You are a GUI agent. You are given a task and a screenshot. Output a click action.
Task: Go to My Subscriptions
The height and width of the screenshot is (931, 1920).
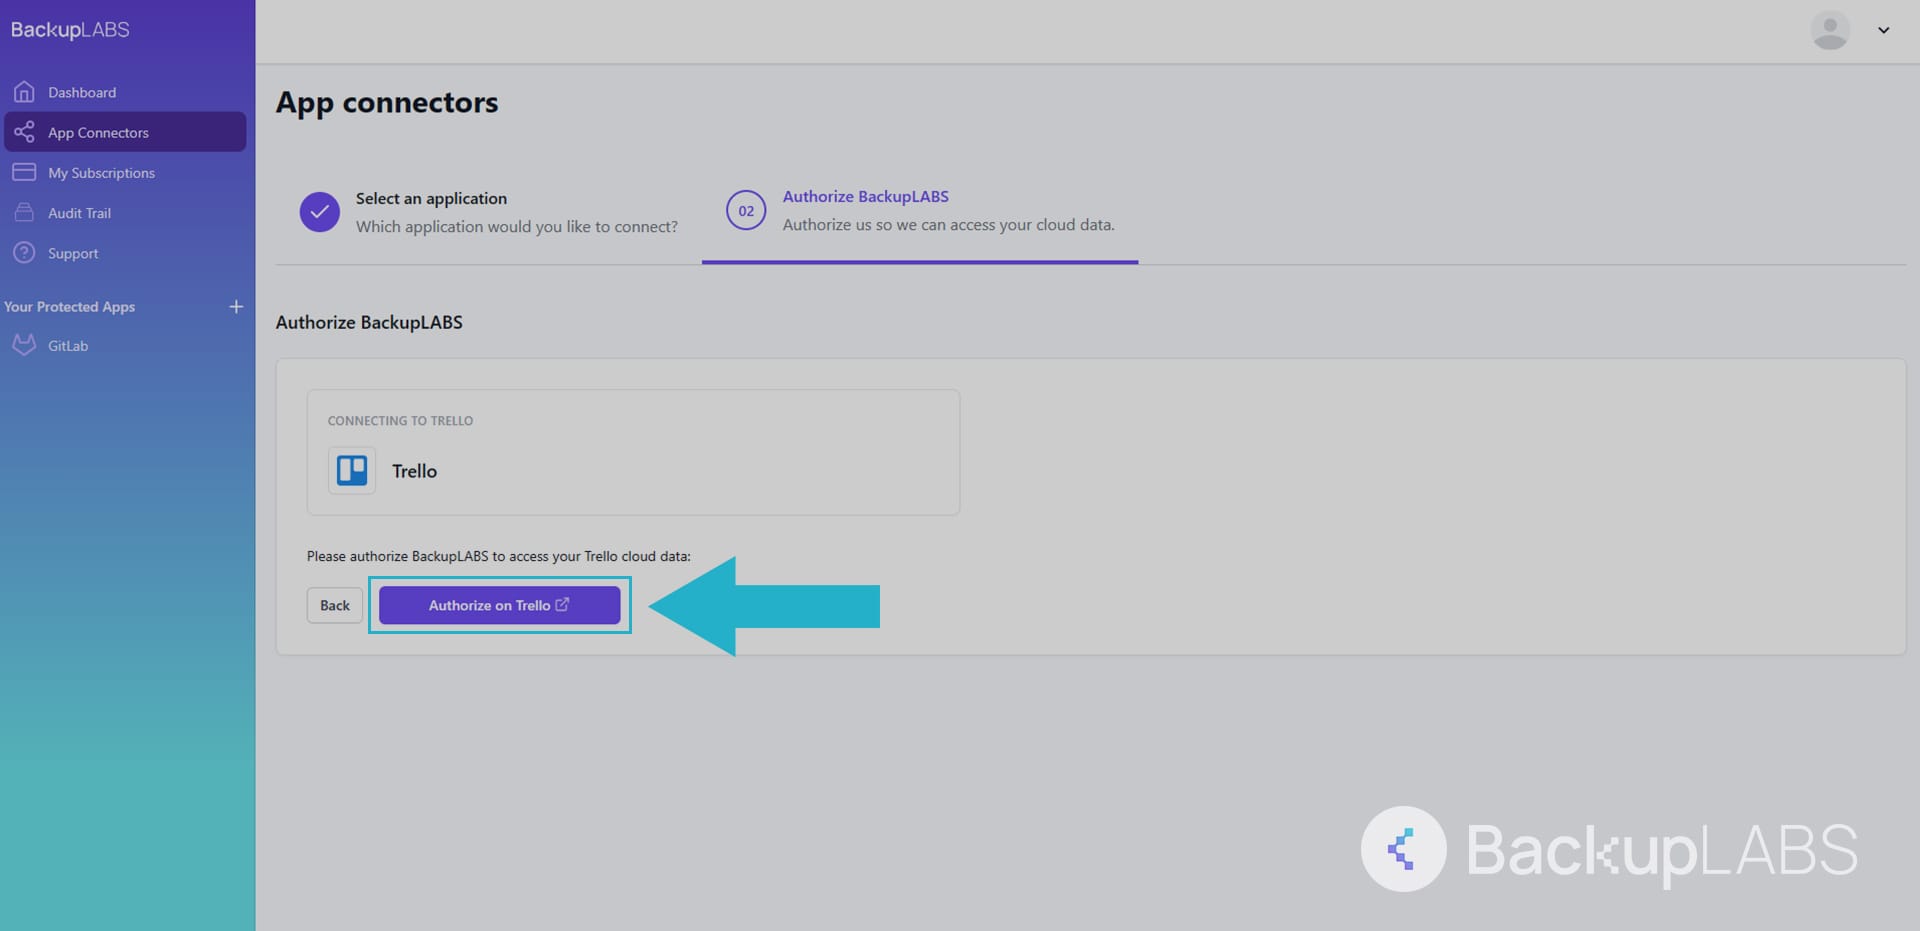125,172
